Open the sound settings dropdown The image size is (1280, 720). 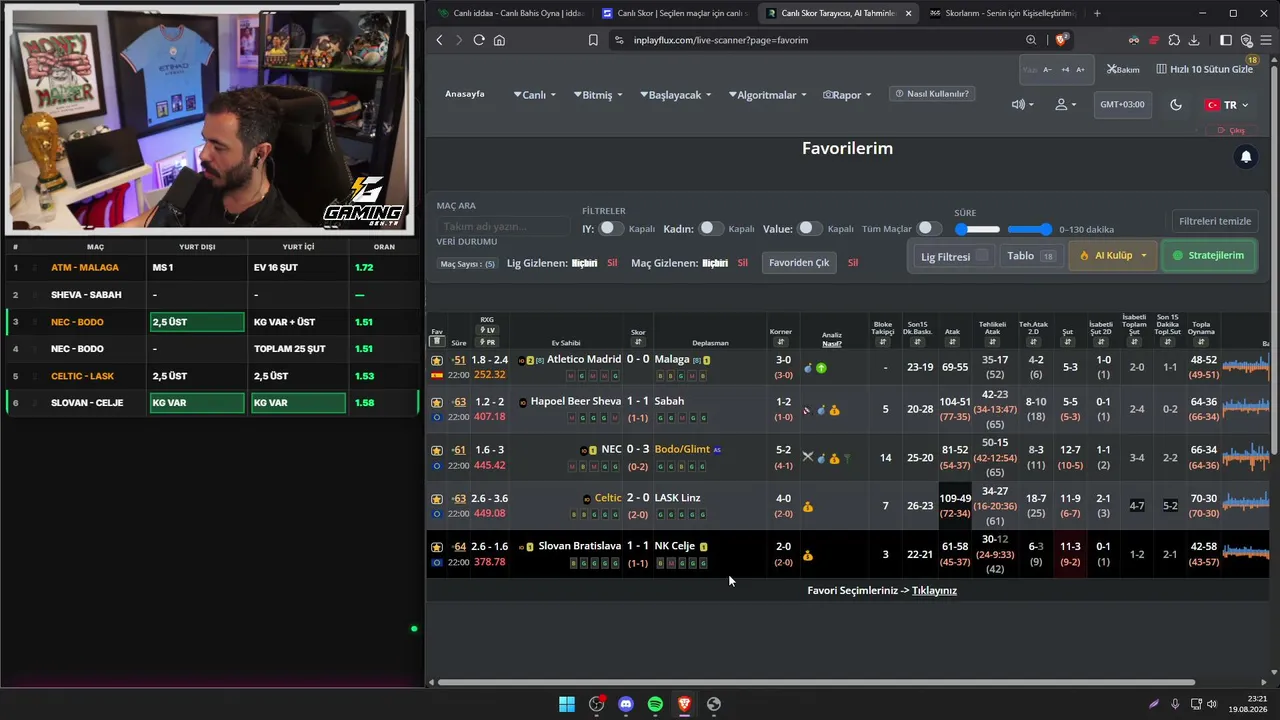point(1023,105)
